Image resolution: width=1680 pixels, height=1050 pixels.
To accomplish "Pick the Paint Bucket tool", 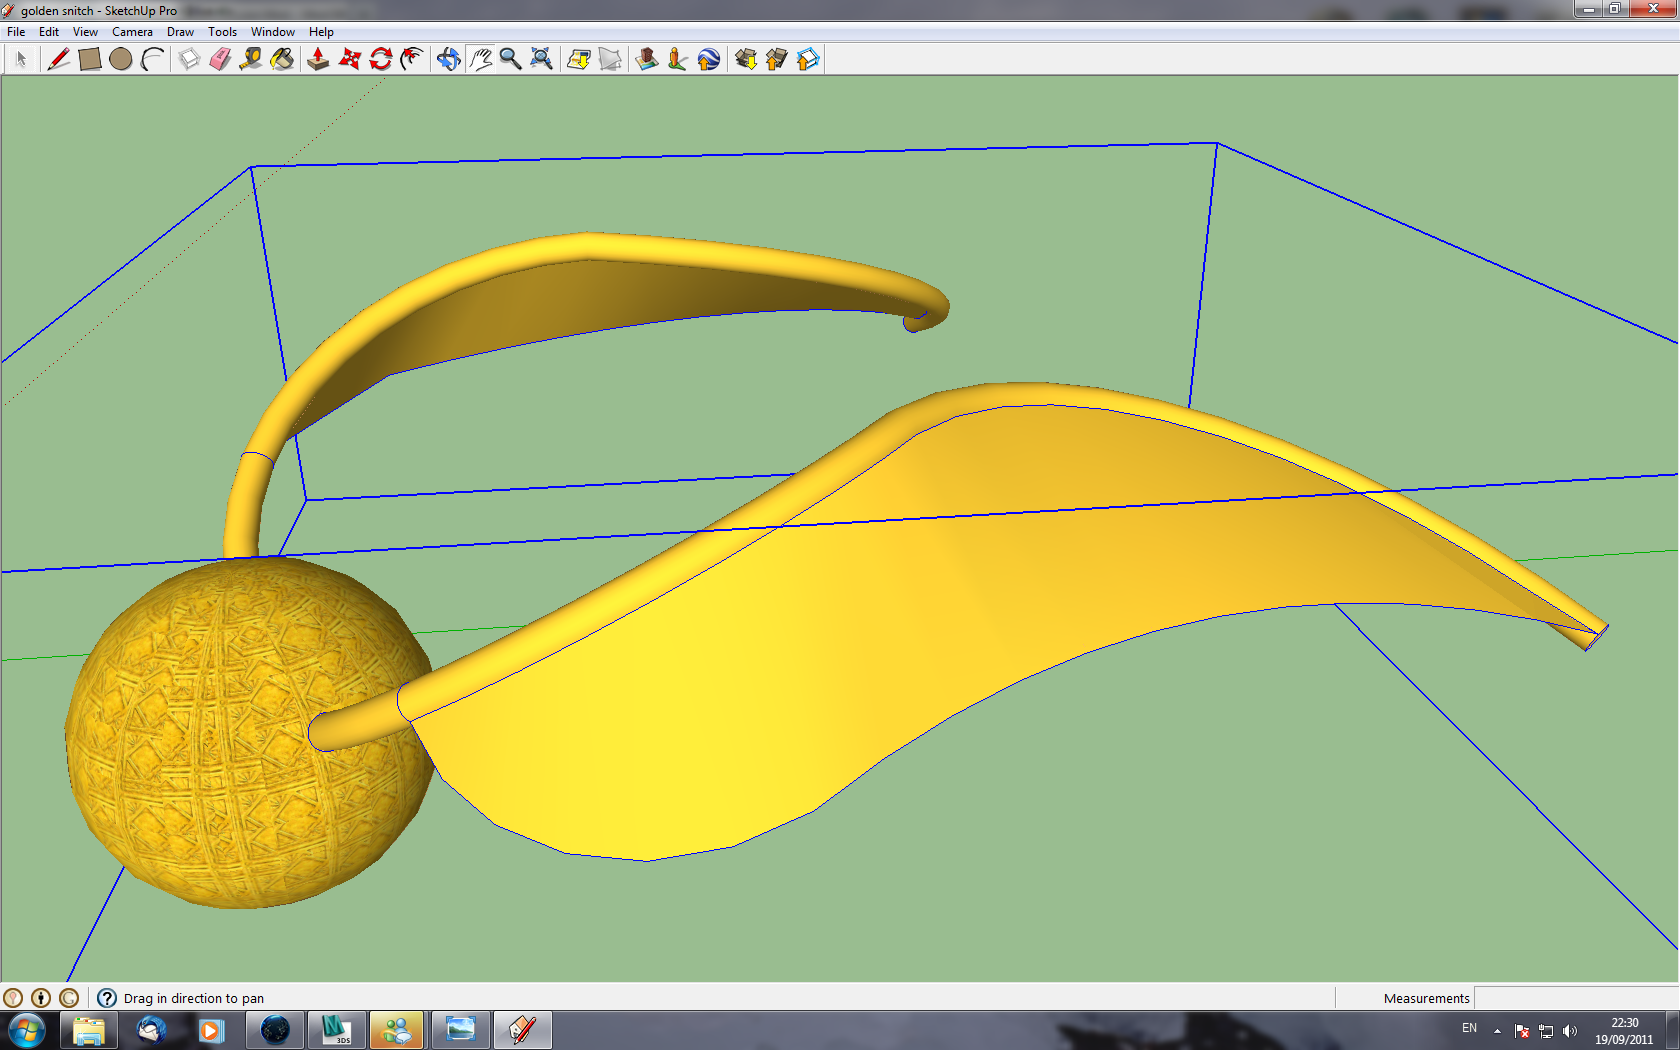I will pos(283,59).
